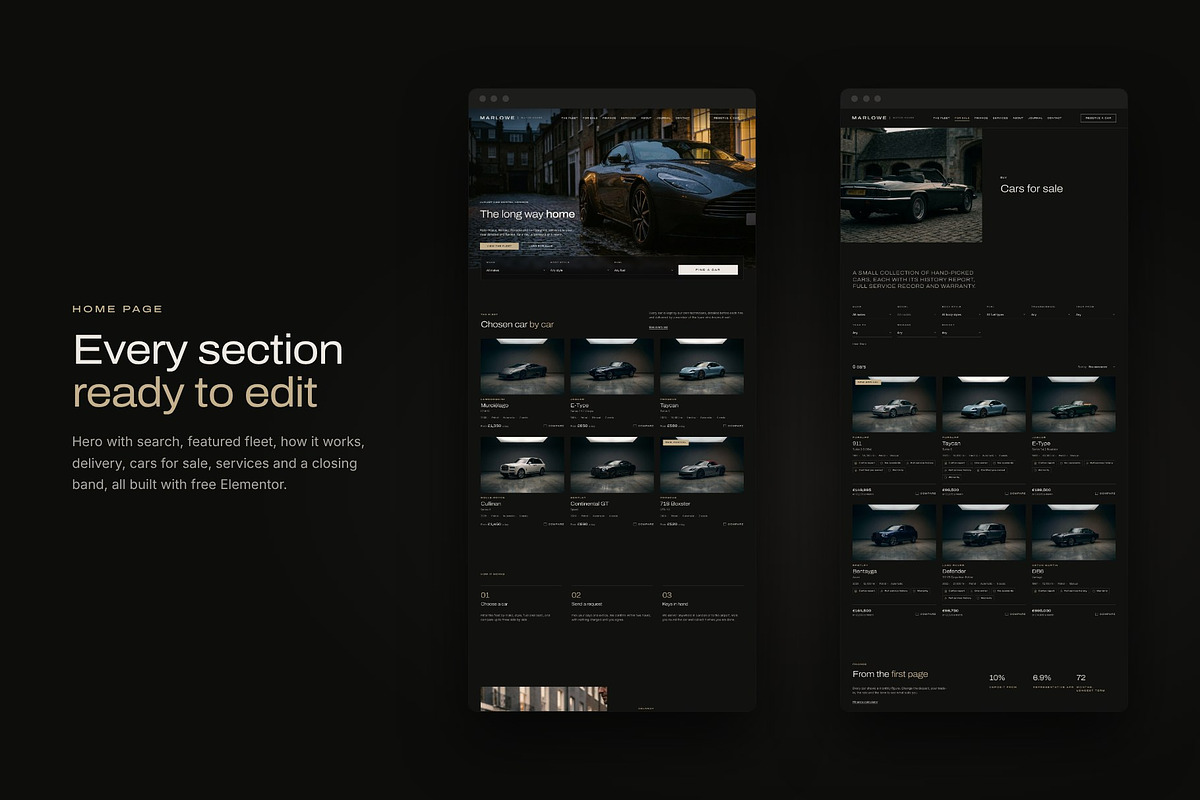Tick Compare on the Murciélago card
Image resolution: width=1200 pixels, height=800 pixels.
click(553, 425)
